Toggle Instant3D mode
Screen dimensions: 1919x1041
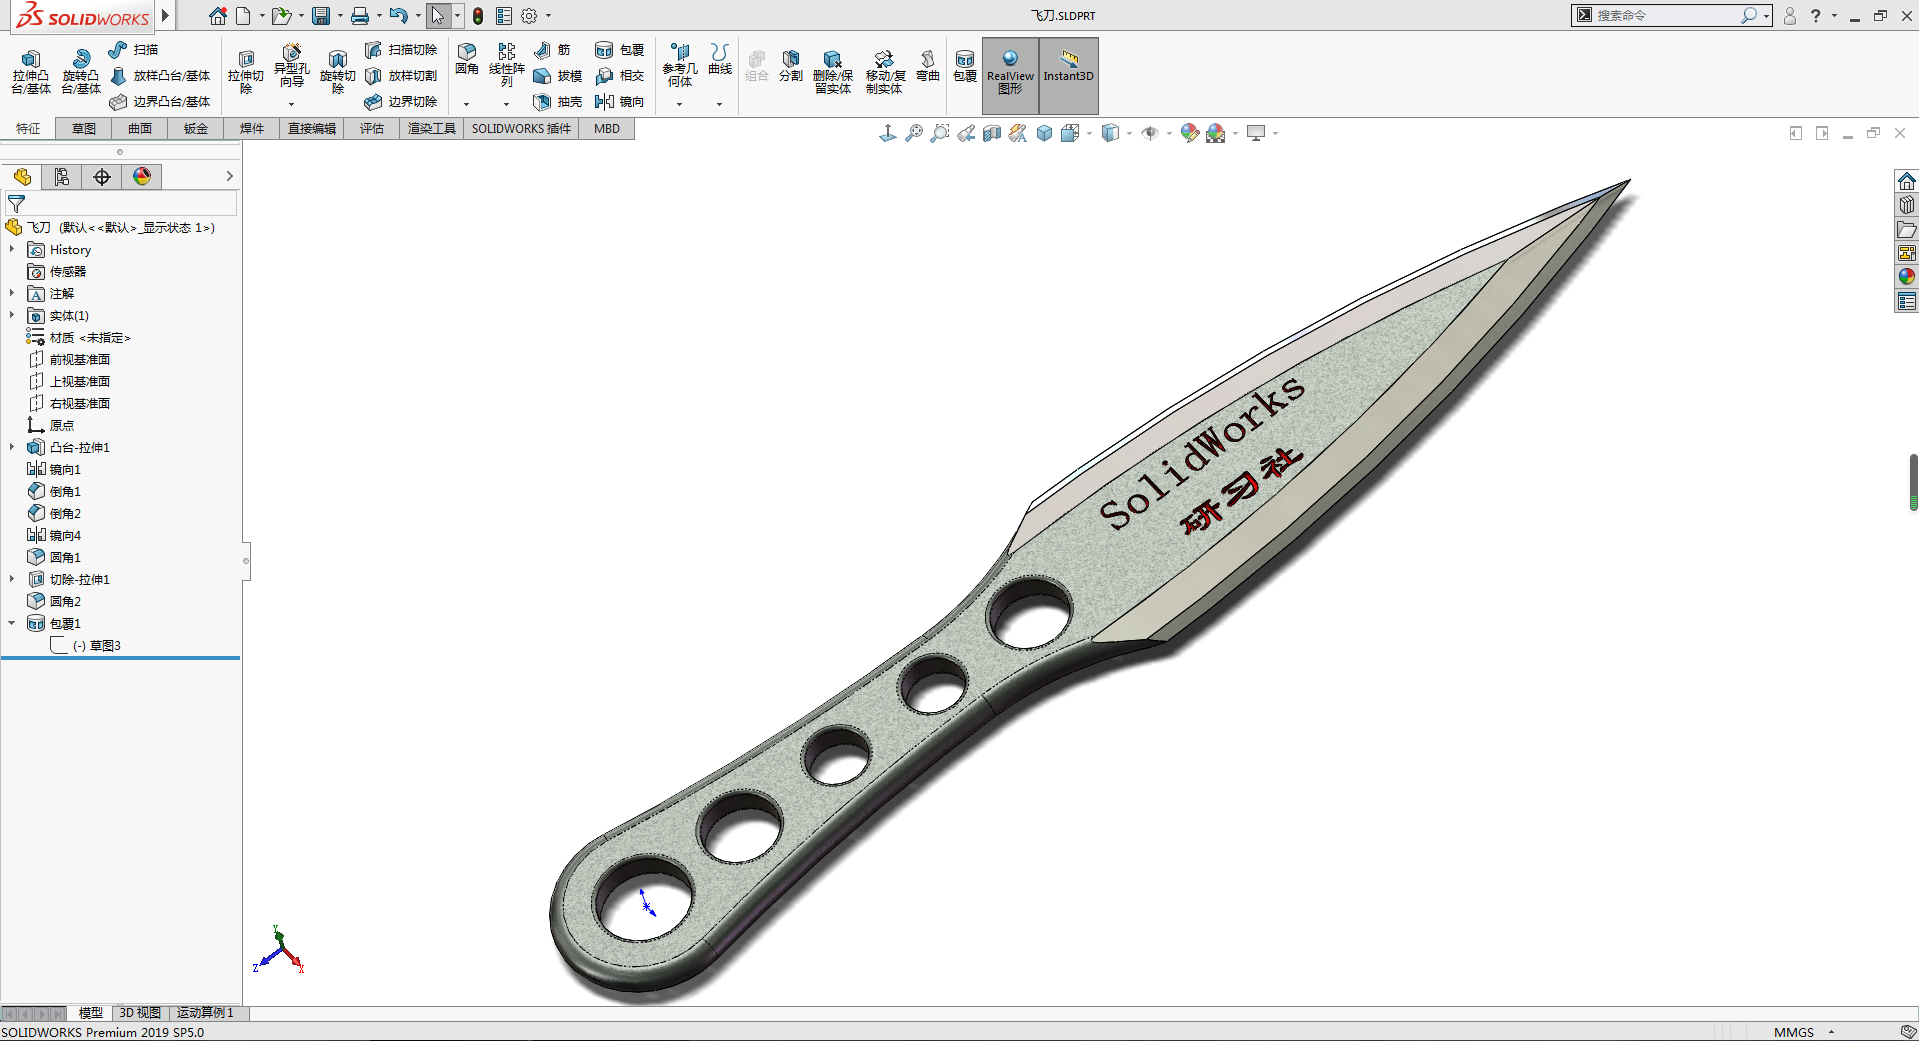click(1068, 74)
